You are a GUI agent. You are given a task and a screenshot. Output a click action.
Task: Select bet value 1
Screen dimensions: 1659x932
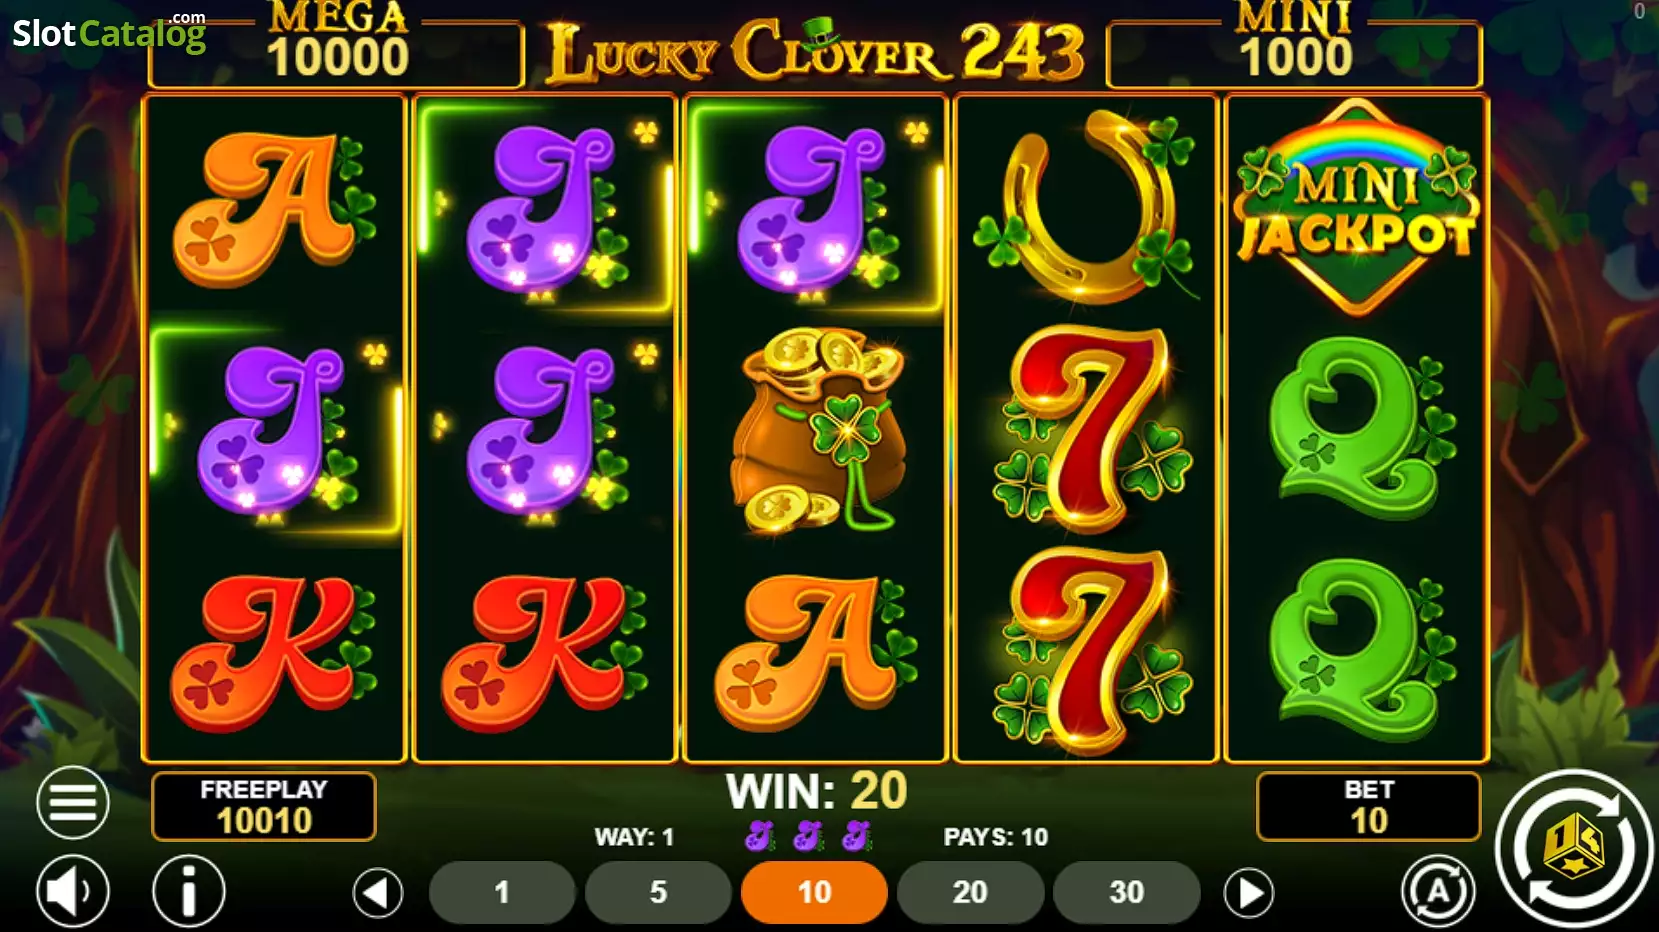[x=502, y=892]
